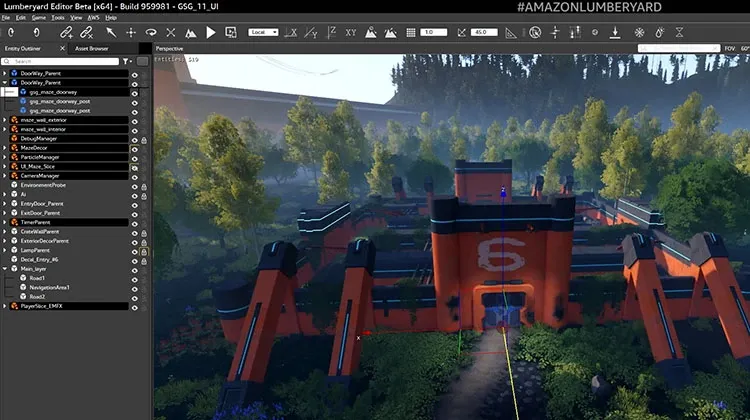Screen dimensions: 750x420
Task: Open the Local coordinate system dropdown
Action: [x=263, y=32]
